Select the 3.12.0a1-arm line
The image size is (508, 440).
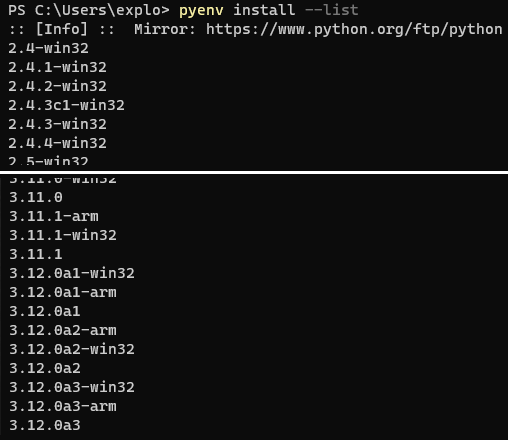pos(63,292)
